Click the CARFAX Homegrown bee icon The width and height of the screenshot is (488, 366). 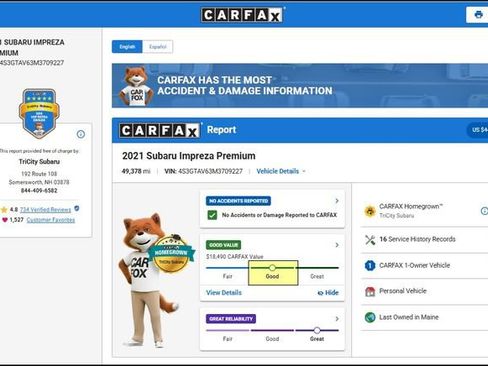click(x=370, y=211)
